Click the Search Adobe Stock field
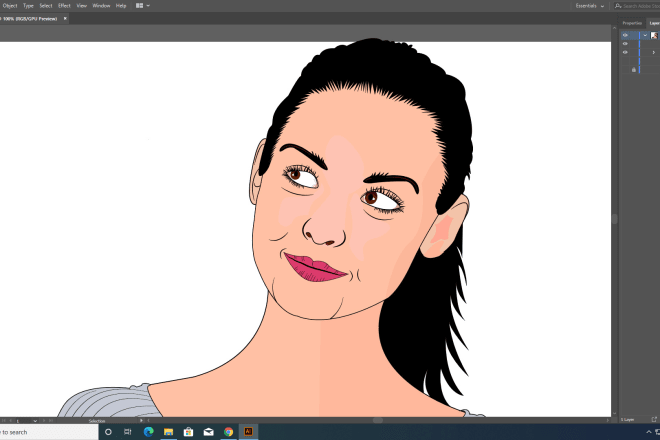This screenshot has height=440, width=660. [x=638, y=6]
